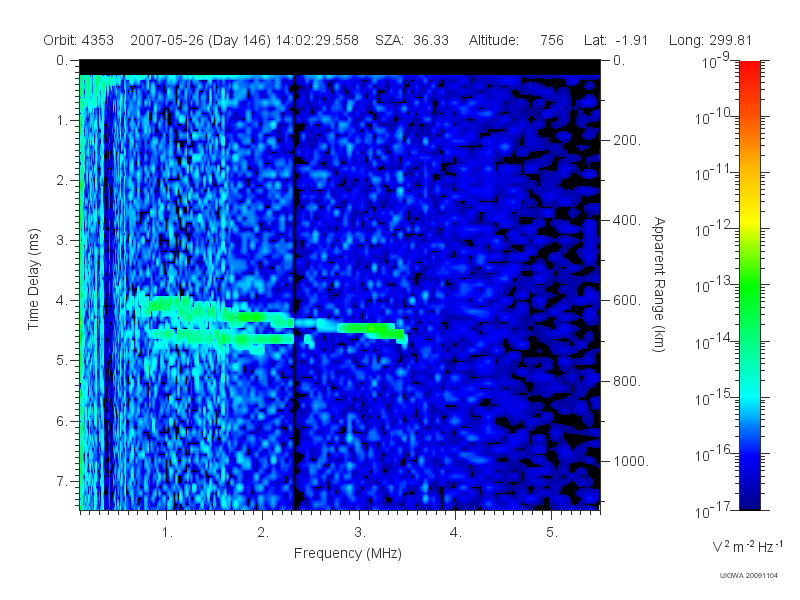Click the 4. tick label on Frequency axis

(x=456, y=533)
